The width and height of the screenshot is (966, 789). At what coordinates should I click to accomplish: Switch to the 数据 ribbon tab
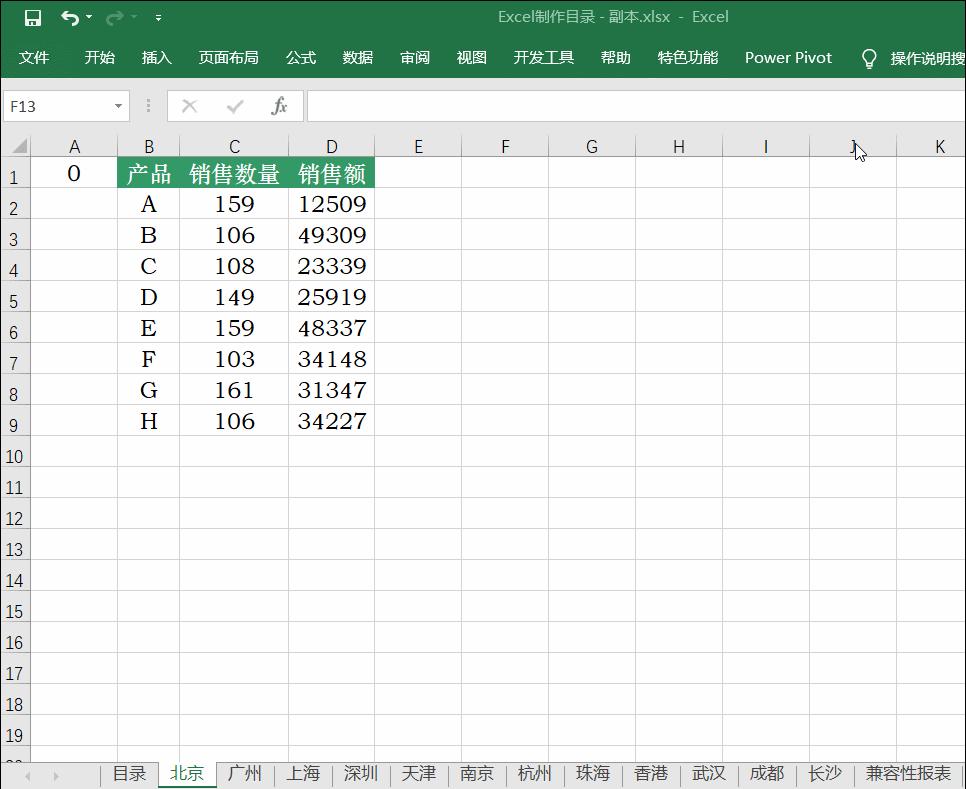tap(356, 57)
